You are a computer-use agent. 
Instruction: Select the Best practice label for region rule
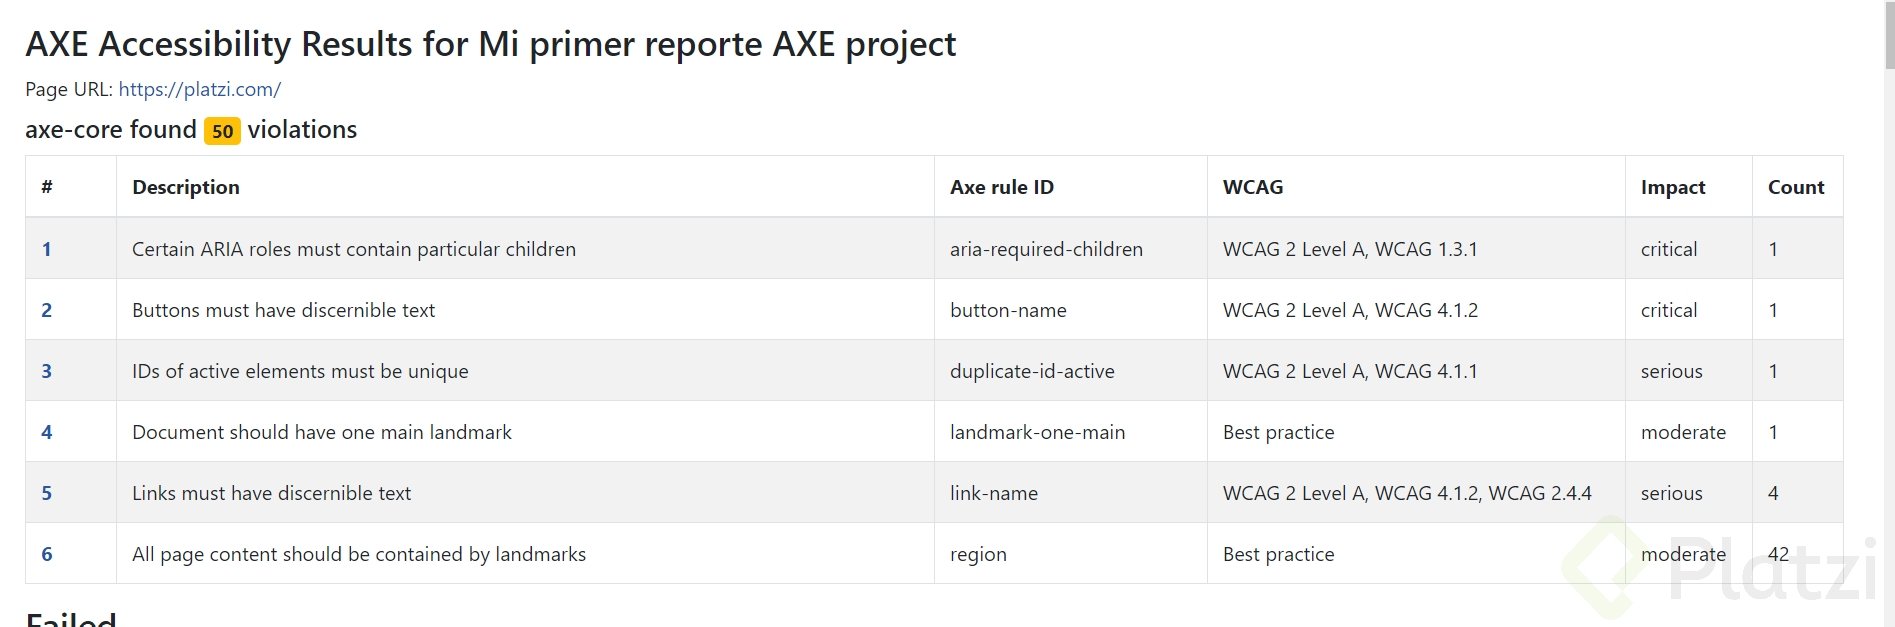(1278, 554)
